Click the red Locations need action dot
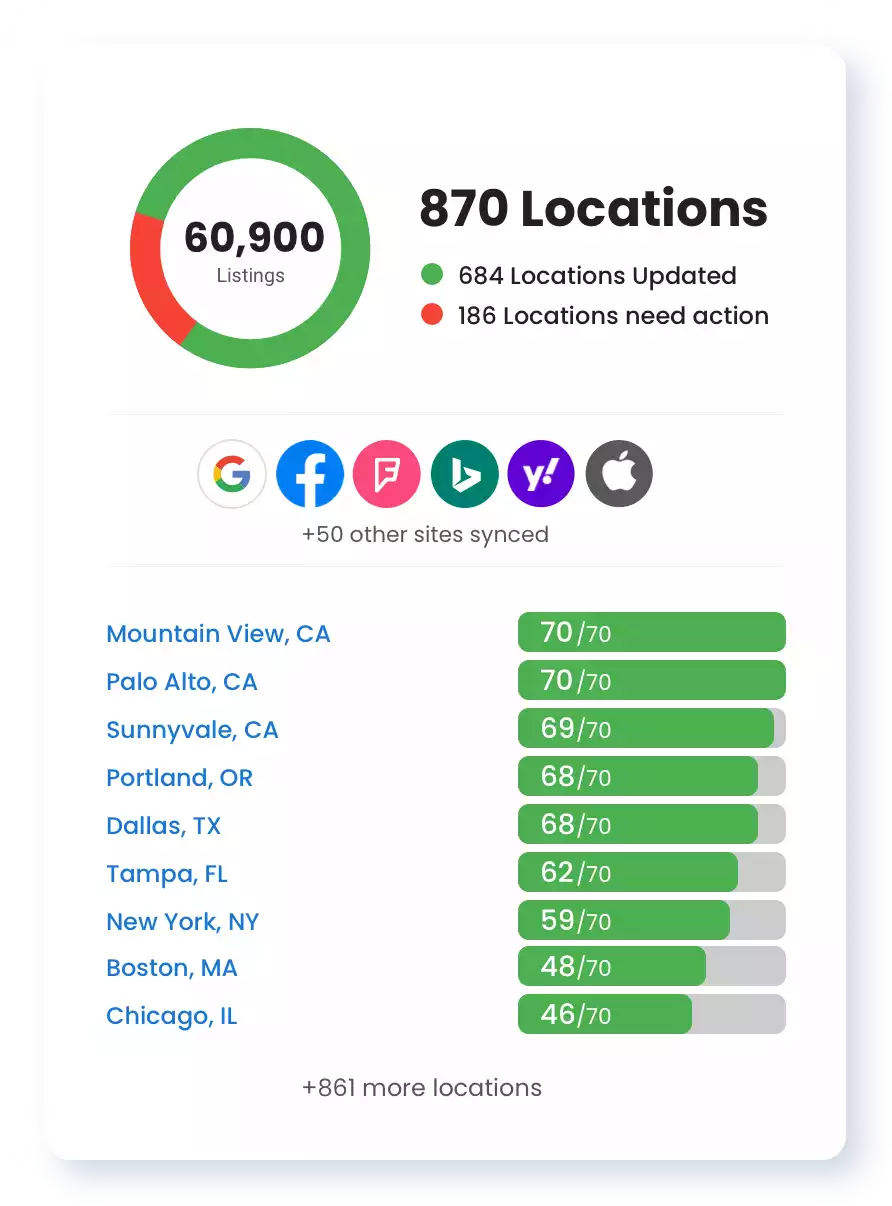The image size is (892, 1206). (432, 315)
